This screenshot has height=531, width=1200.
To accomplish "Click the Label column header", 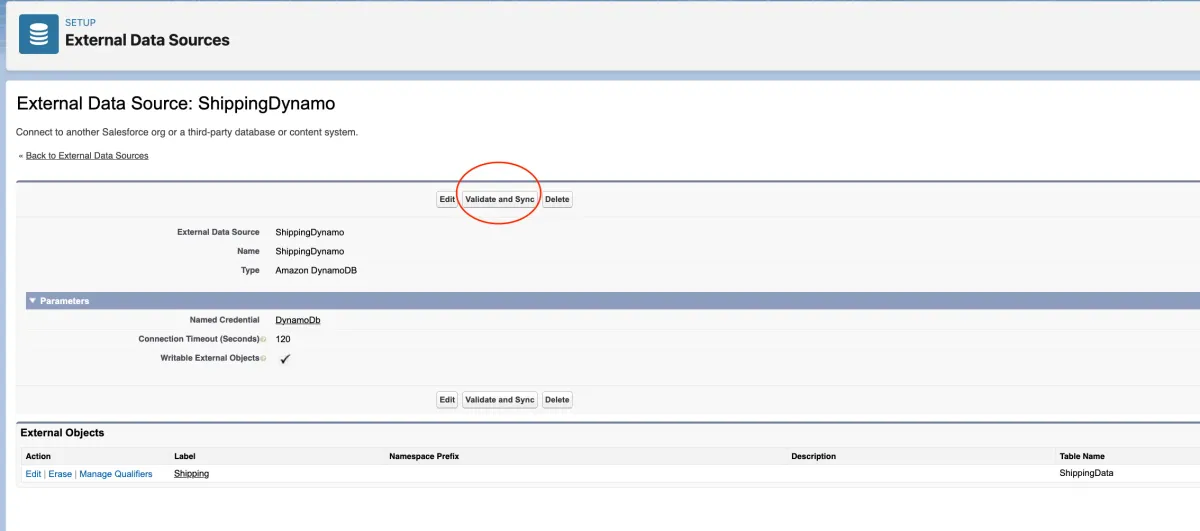I will [185, 456].
